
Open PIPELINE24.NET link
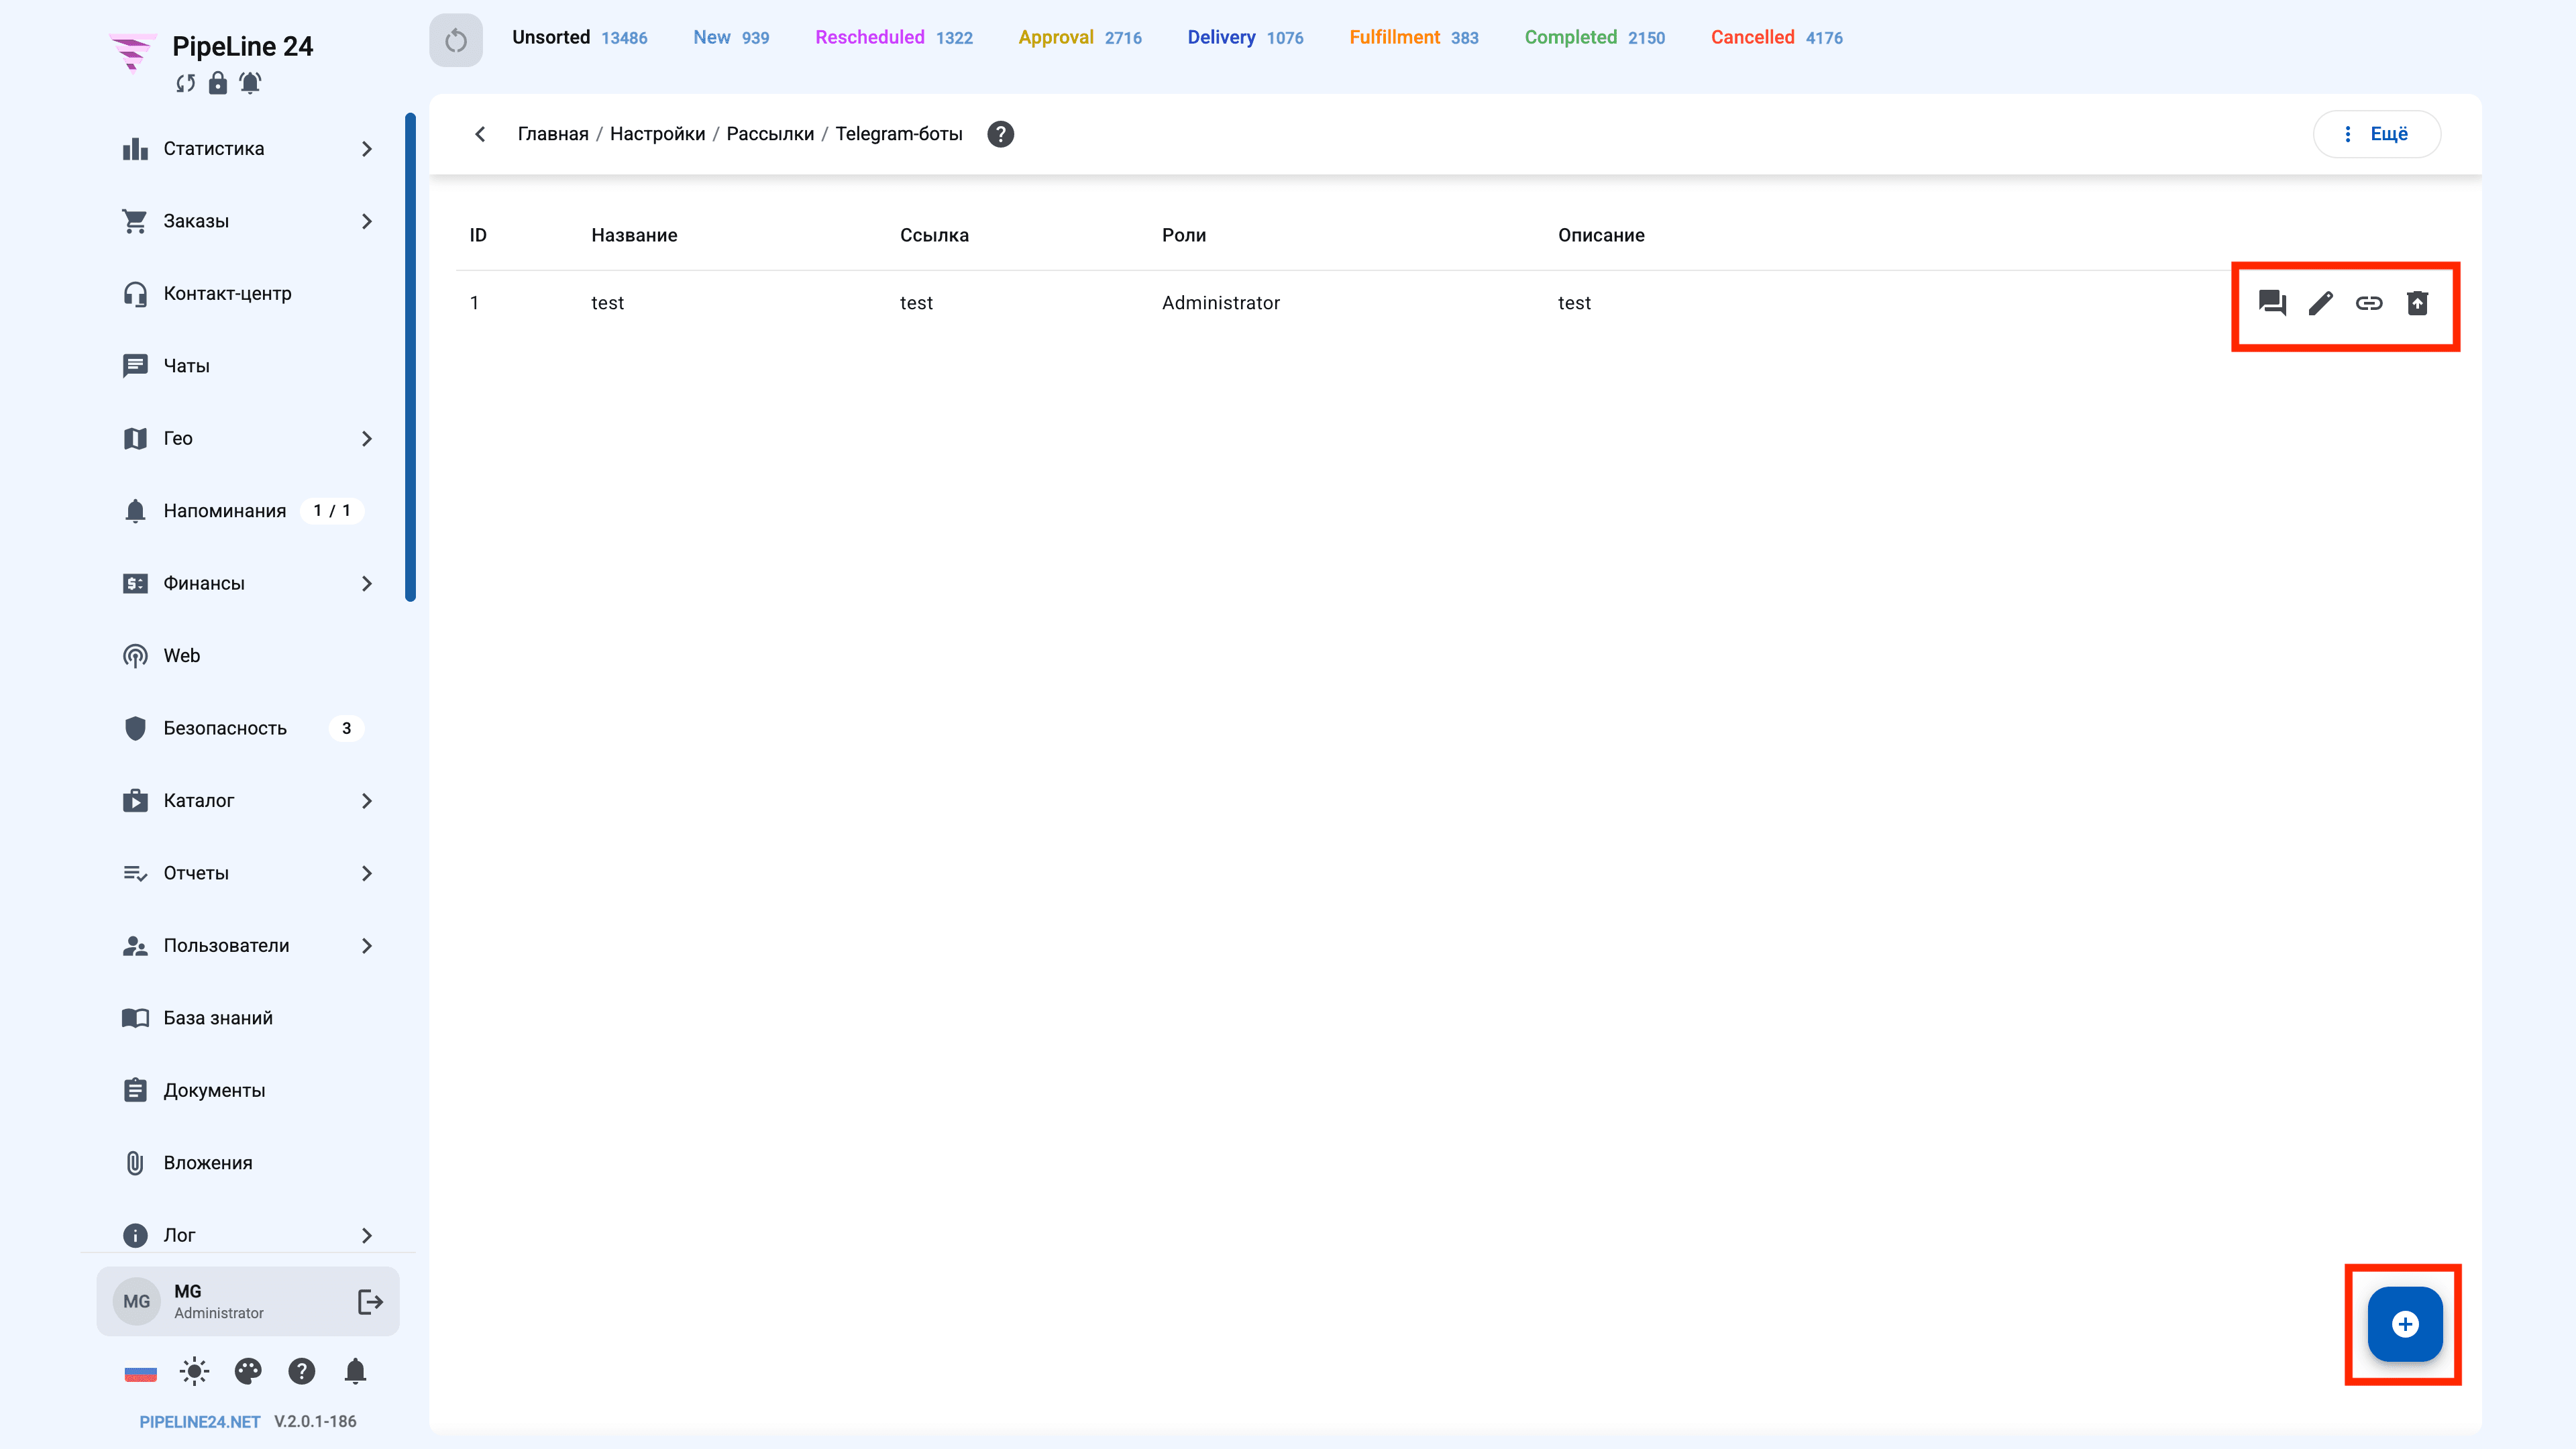(199, 1422)
